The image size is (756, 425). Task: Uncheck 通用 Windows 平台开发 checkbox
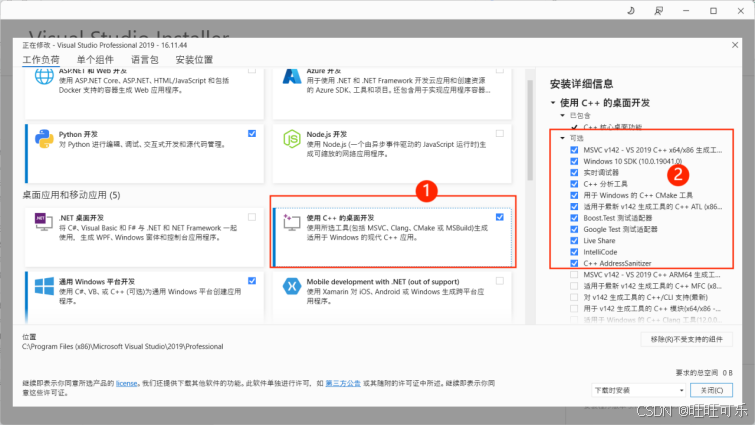252,281
